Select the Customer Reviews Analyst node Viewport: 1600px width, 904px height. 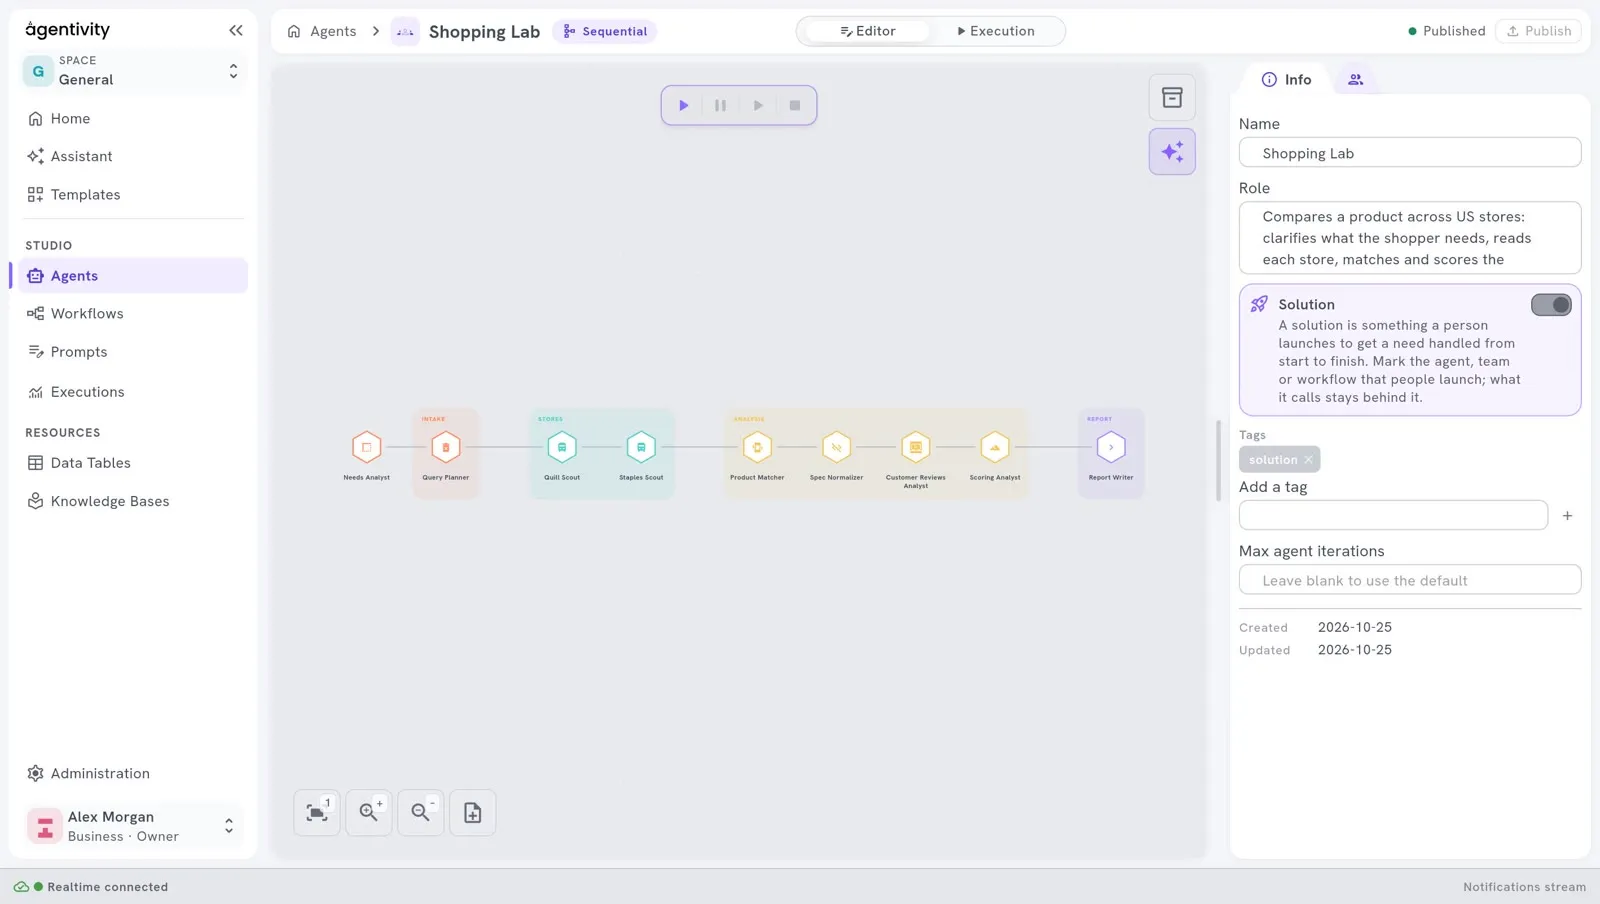(x=916, y=447)
